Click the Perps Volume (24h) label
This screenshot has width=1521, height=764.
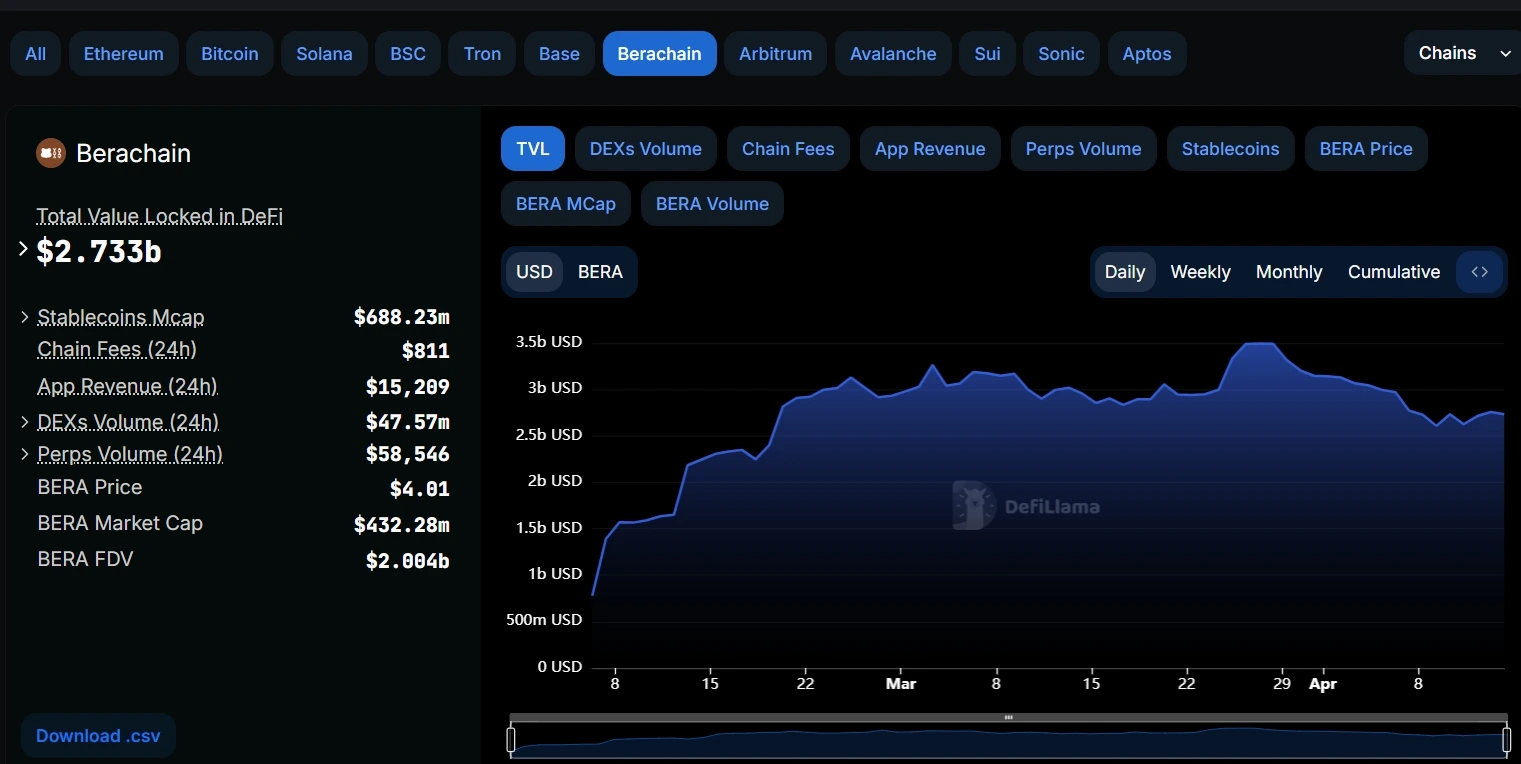[130, 454]
